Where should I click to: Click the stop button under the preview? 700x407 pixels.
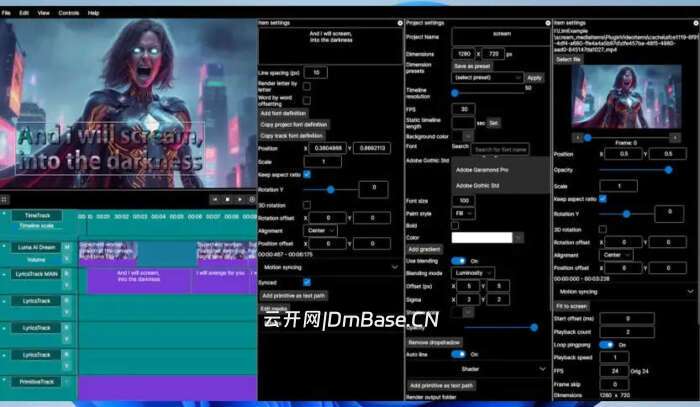tap(227, 199)
